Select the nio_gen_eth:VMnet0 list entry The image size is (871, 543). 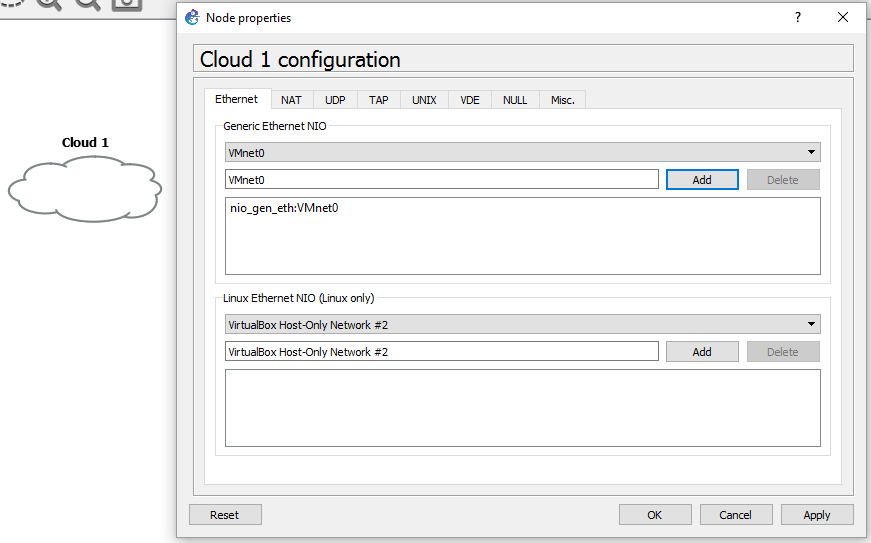284,208
